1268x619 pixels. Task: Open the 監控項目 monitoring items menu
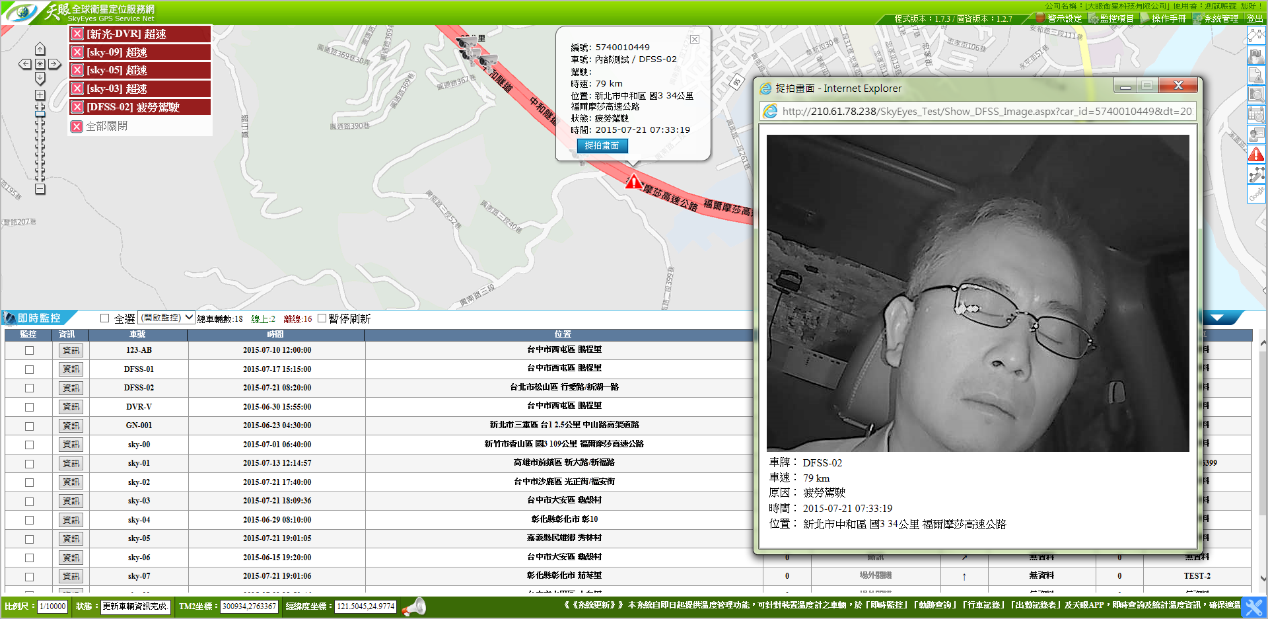(x=1111, y=19)
